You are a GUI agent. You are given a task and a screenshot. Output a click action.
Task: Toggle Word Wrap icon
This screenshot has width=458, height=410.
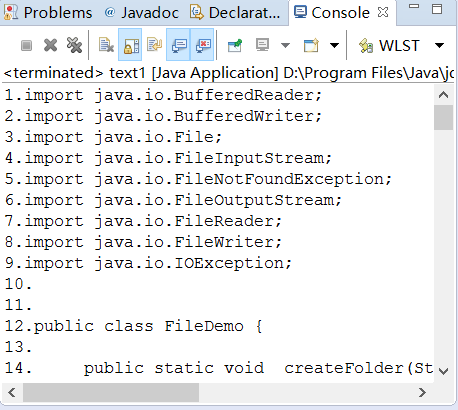click(154, 45)
